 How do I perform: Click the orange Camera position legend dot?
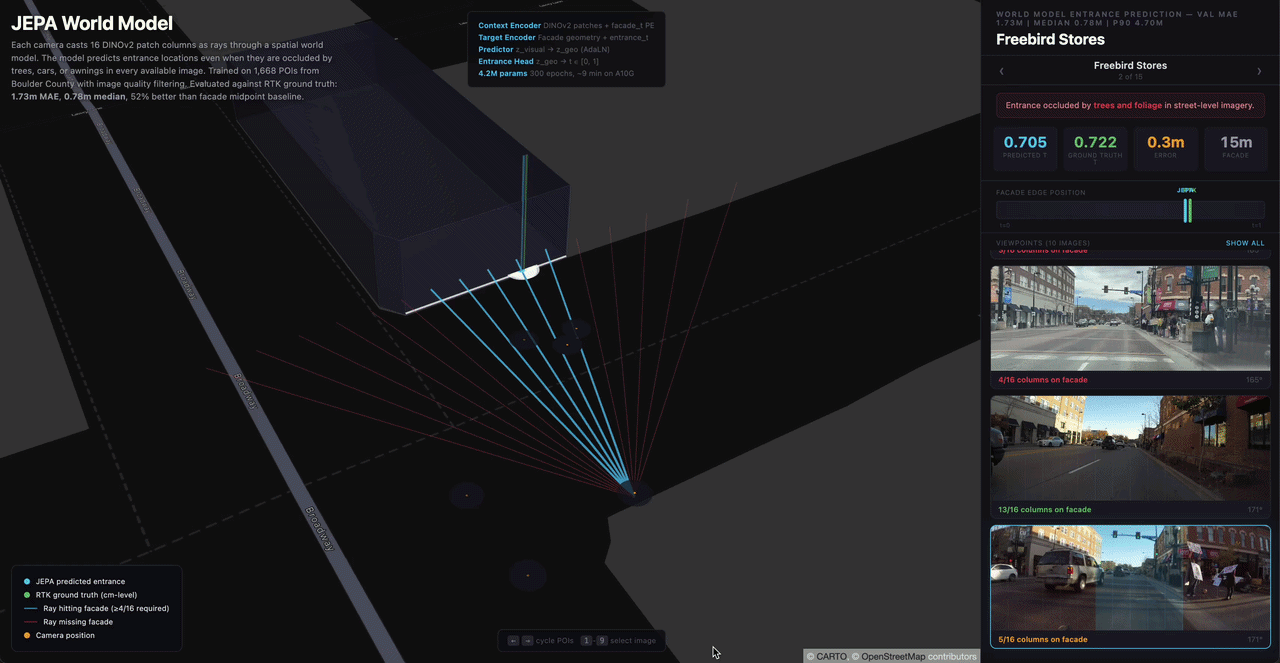click(x=27, y=635)
